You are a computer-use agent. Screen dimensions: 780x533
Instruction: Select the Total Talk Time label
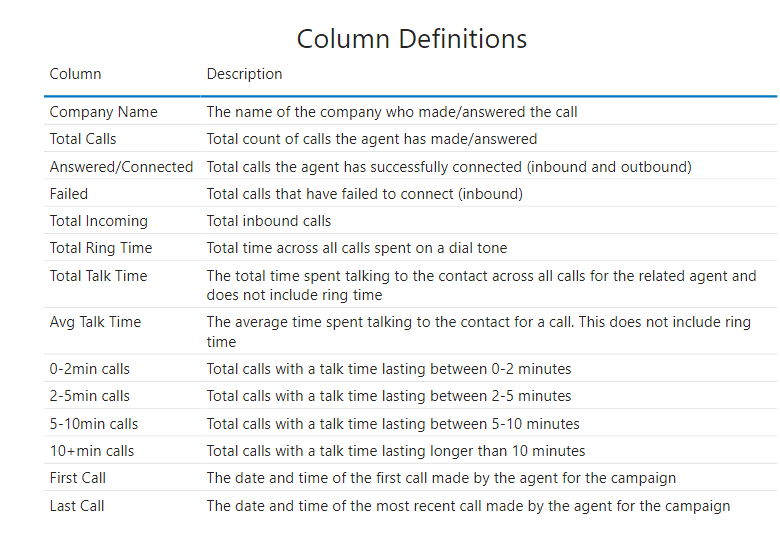point(98,276)
